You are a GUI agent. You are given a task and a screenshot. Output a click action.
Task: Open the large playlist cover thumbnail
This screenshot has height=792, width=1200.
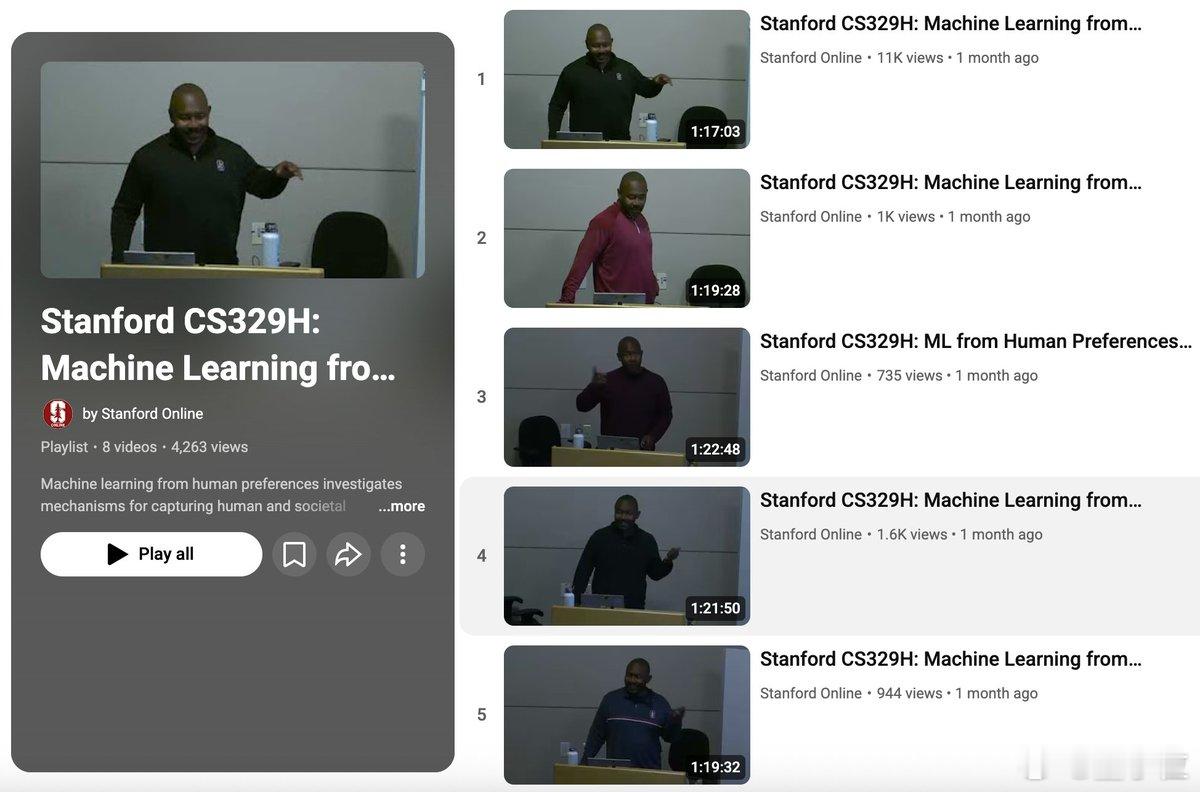pyautogui.click(x=233, y=170)
